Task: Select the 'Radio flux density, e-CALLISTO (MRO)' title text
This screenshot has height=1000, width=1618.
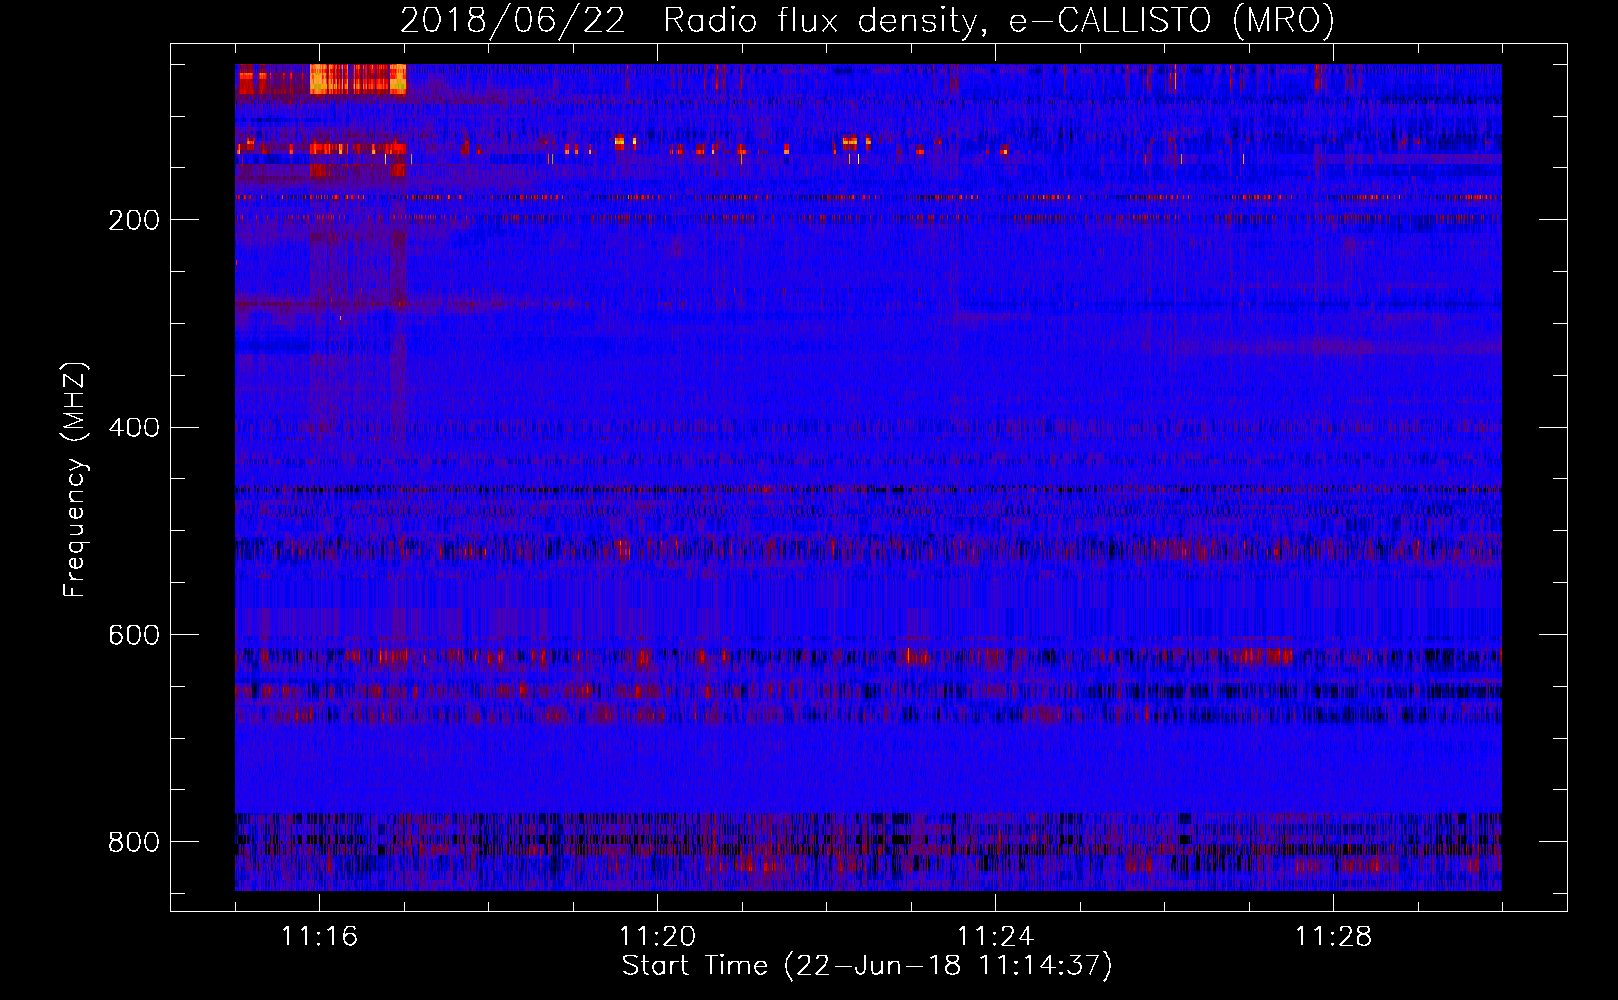Action: (999, 21)
